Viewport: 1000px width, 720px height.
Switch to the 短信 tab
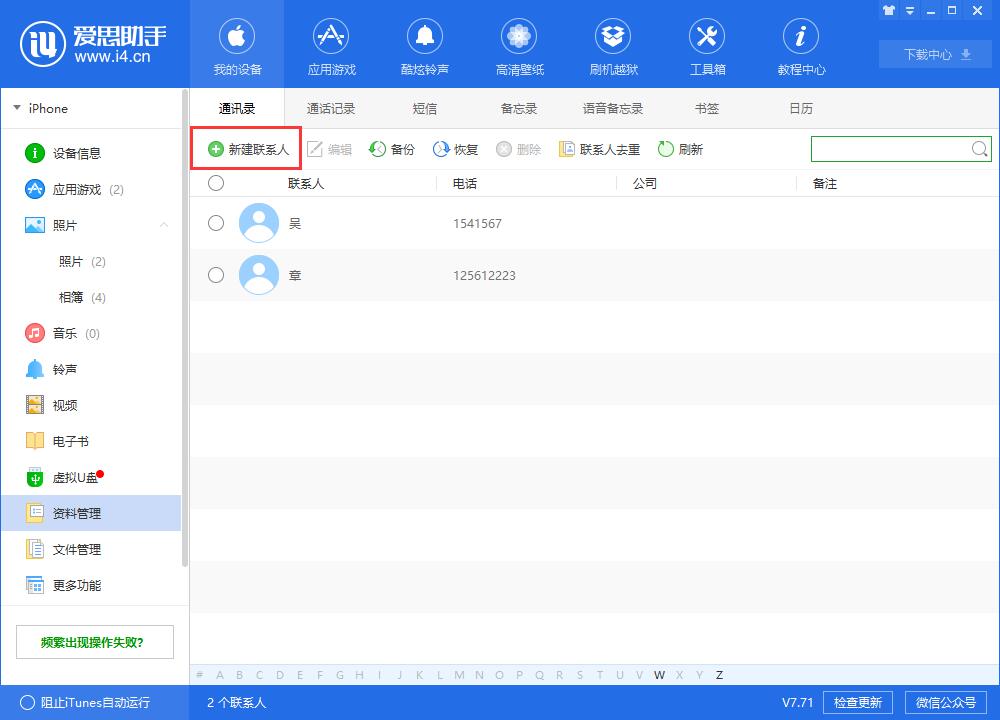pyautogui.click(x=424, y=108)
